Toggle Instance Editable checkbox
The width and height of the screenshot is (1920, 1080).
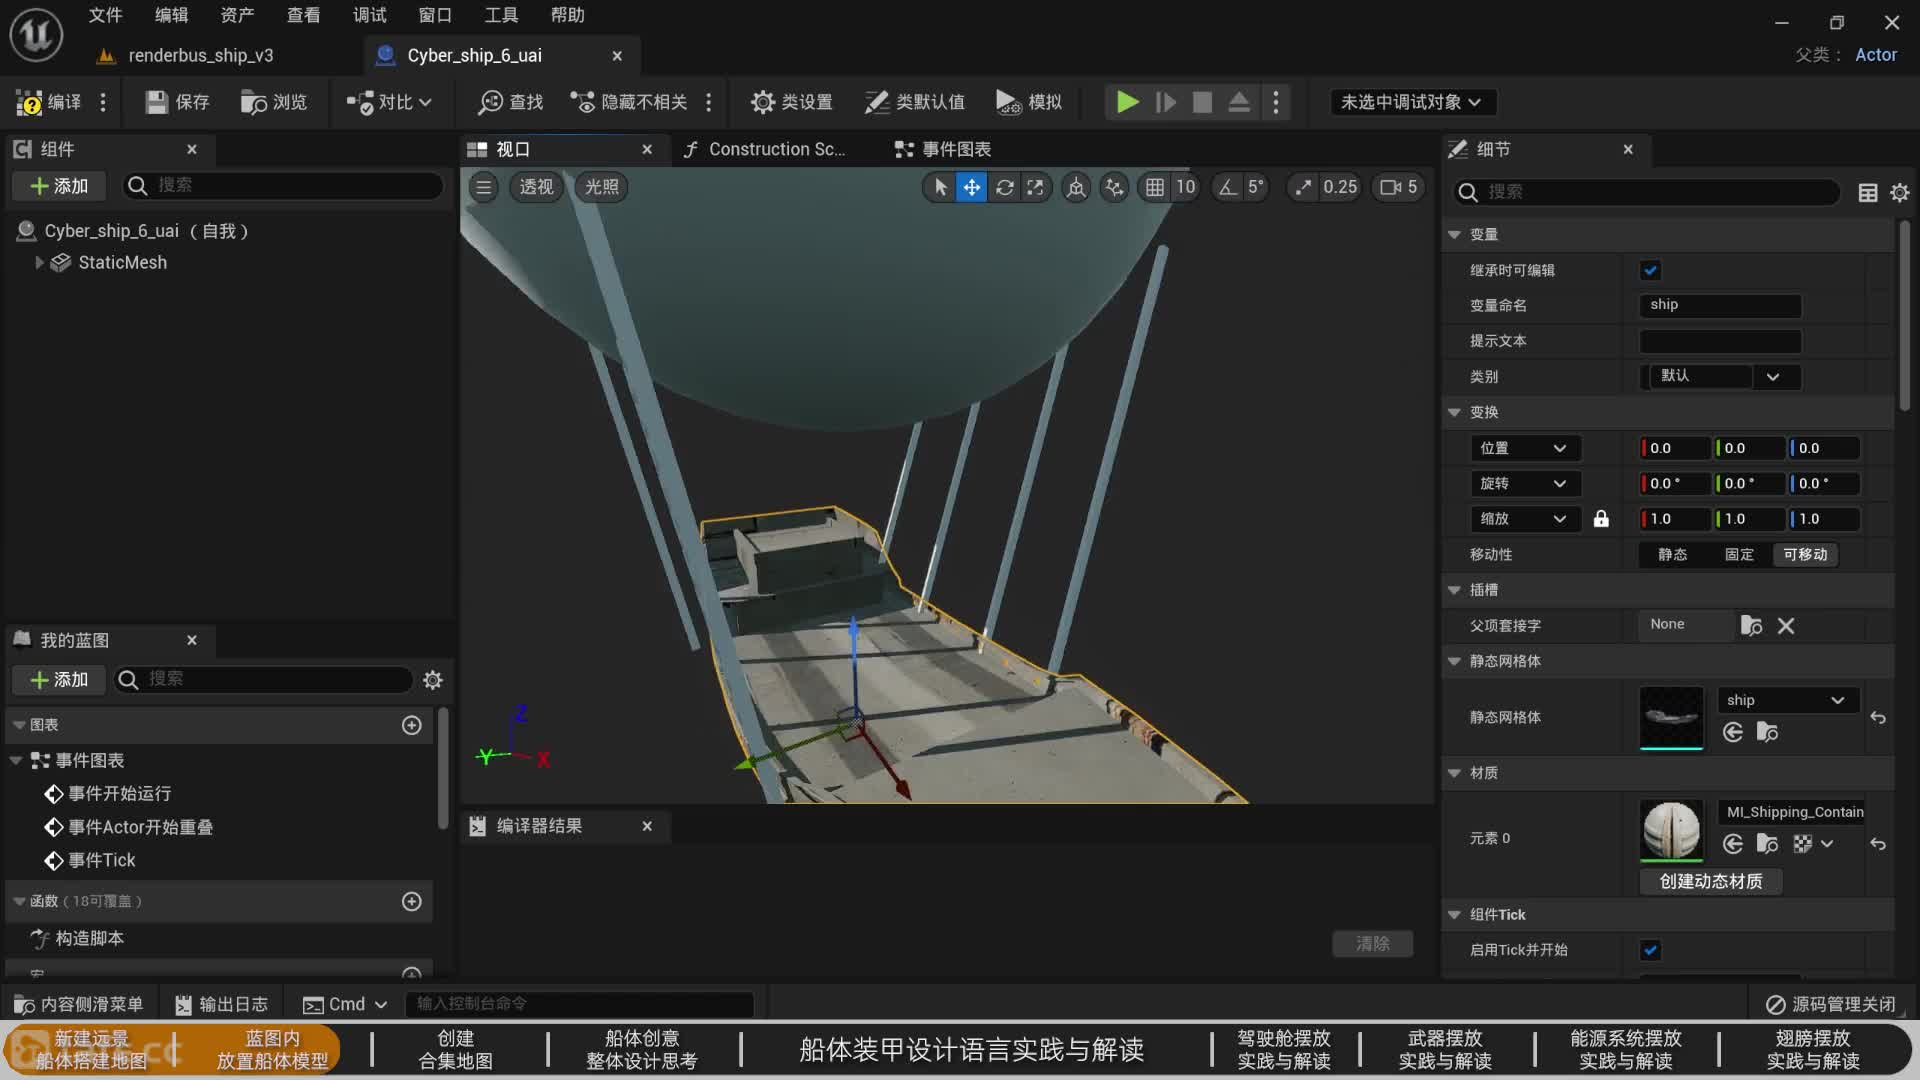[x=1651, y=270]
